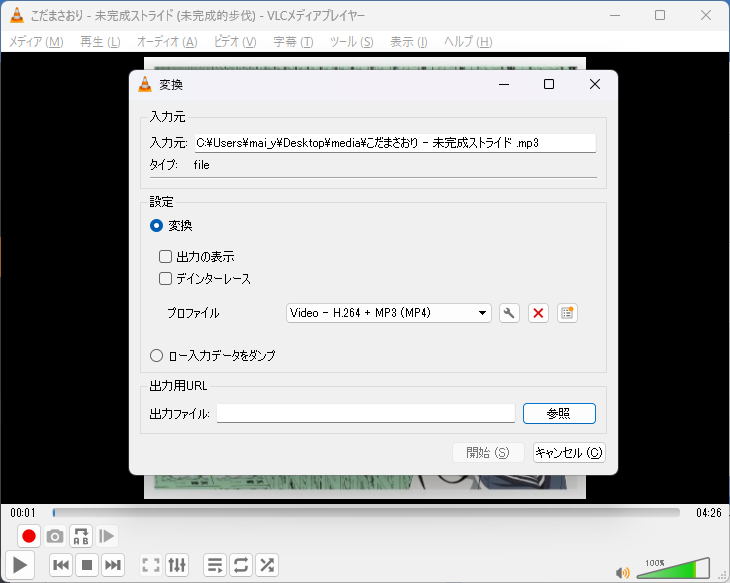This screenshot has height=583, width=730.
Task: Click the 開始 button
Action: point(488,453)
